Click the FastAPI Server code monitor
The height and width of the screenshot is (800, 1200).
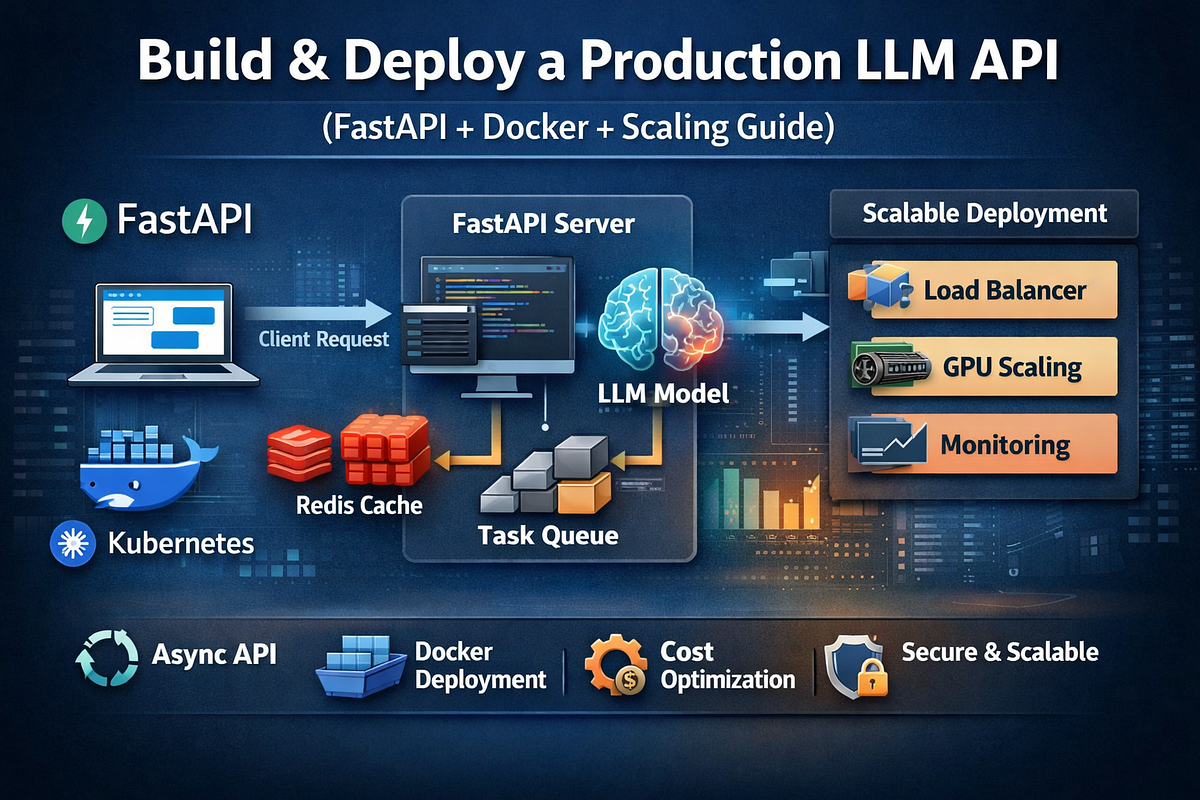point(490,325)
